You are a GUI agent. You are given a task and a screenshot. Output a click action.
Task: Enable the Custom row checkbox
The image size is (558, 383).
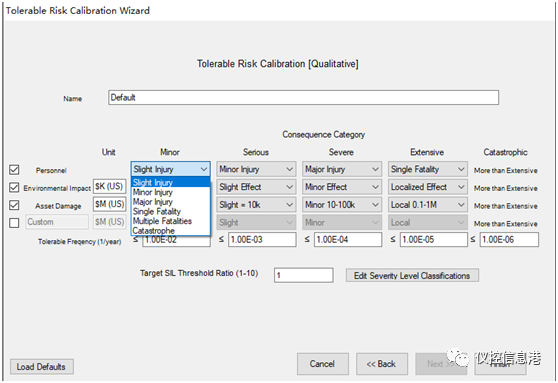(14, 223)
